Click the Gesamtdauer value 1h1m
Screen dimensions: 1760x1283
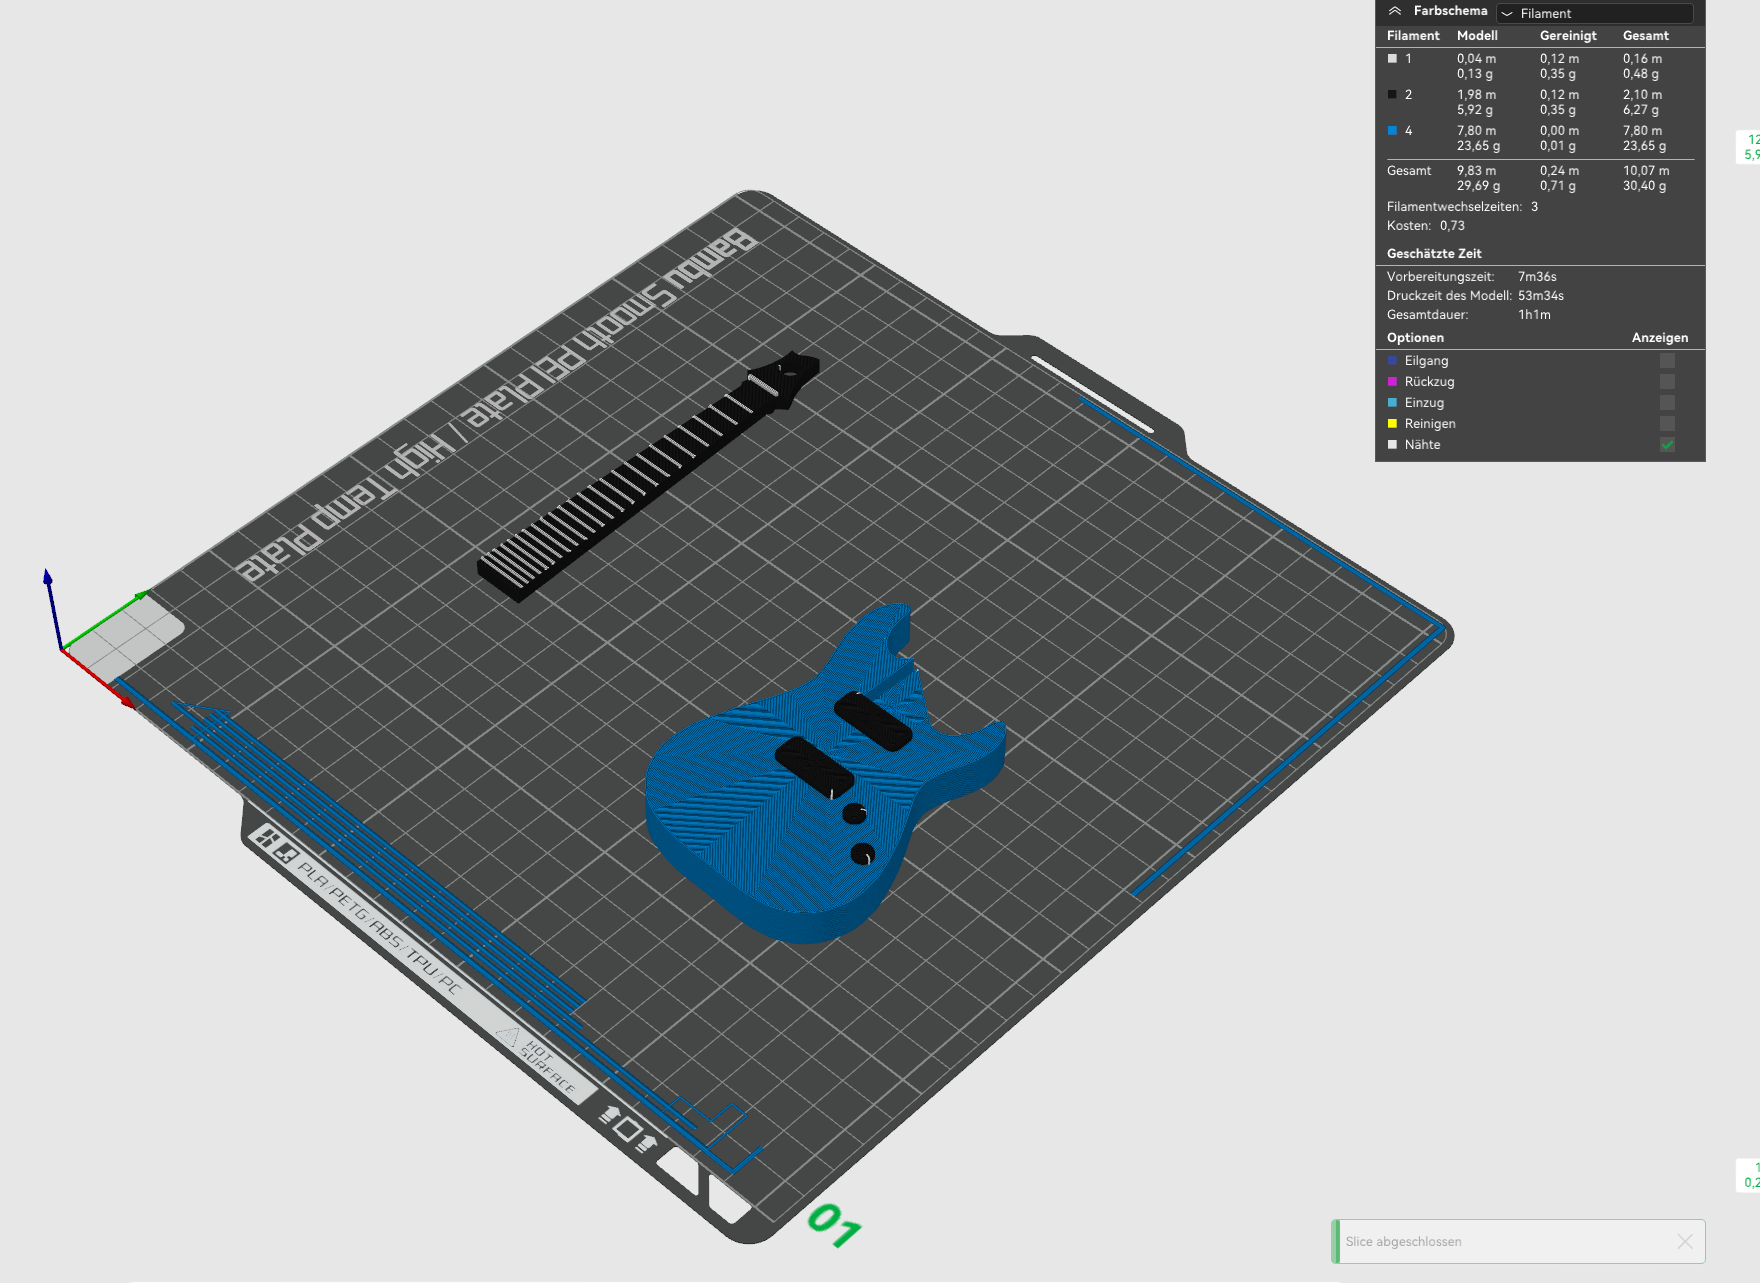coord(1534,315)
